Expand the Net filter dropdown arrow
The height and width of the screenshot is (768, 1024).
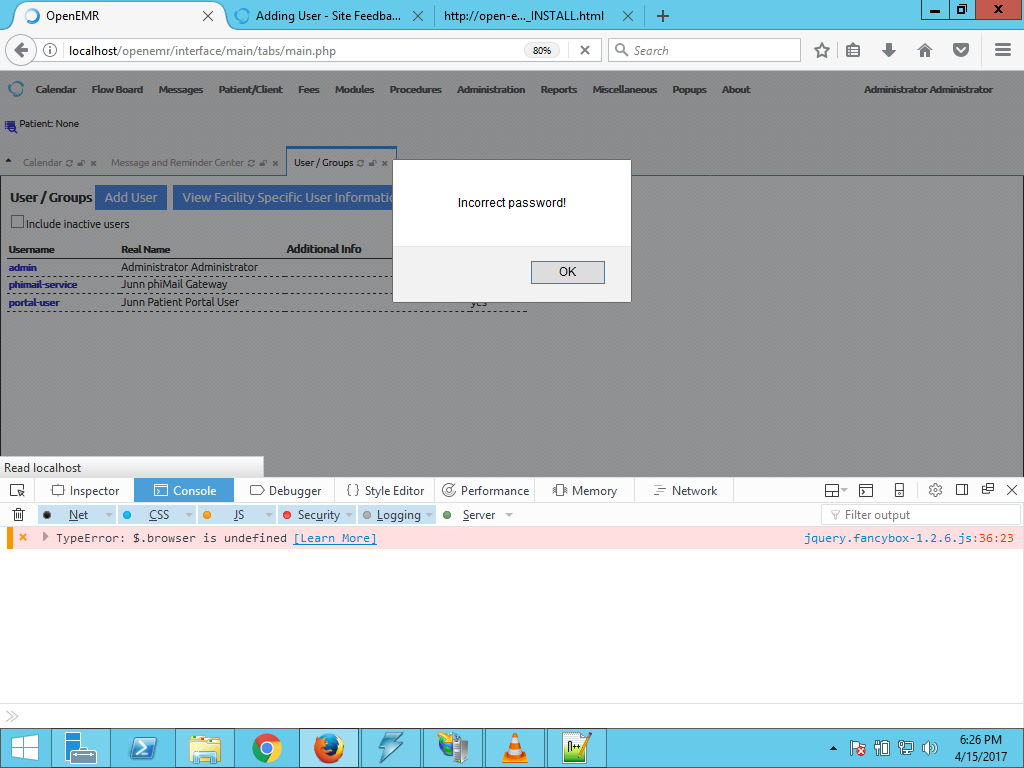109,515
